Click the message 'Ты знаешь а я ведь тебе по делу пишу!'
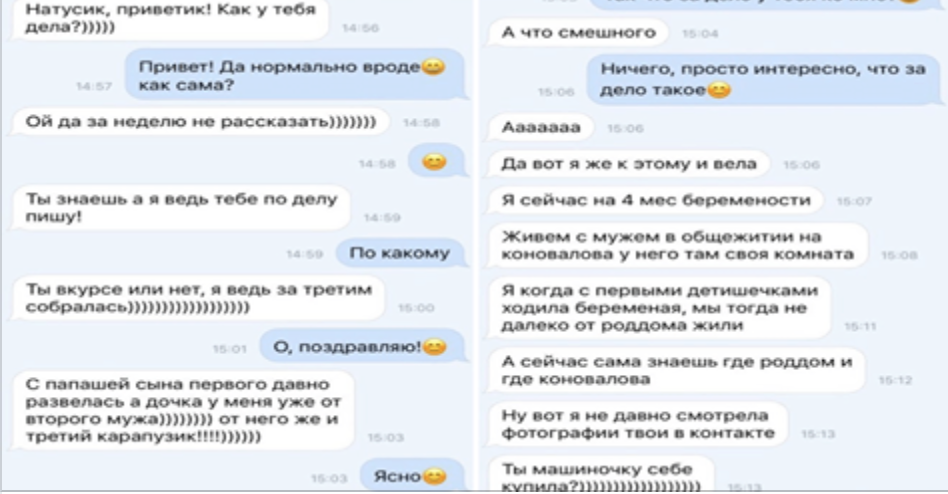The height and width of the screenshot is (494, 948). pyautogui.click(x=181, y=207)
